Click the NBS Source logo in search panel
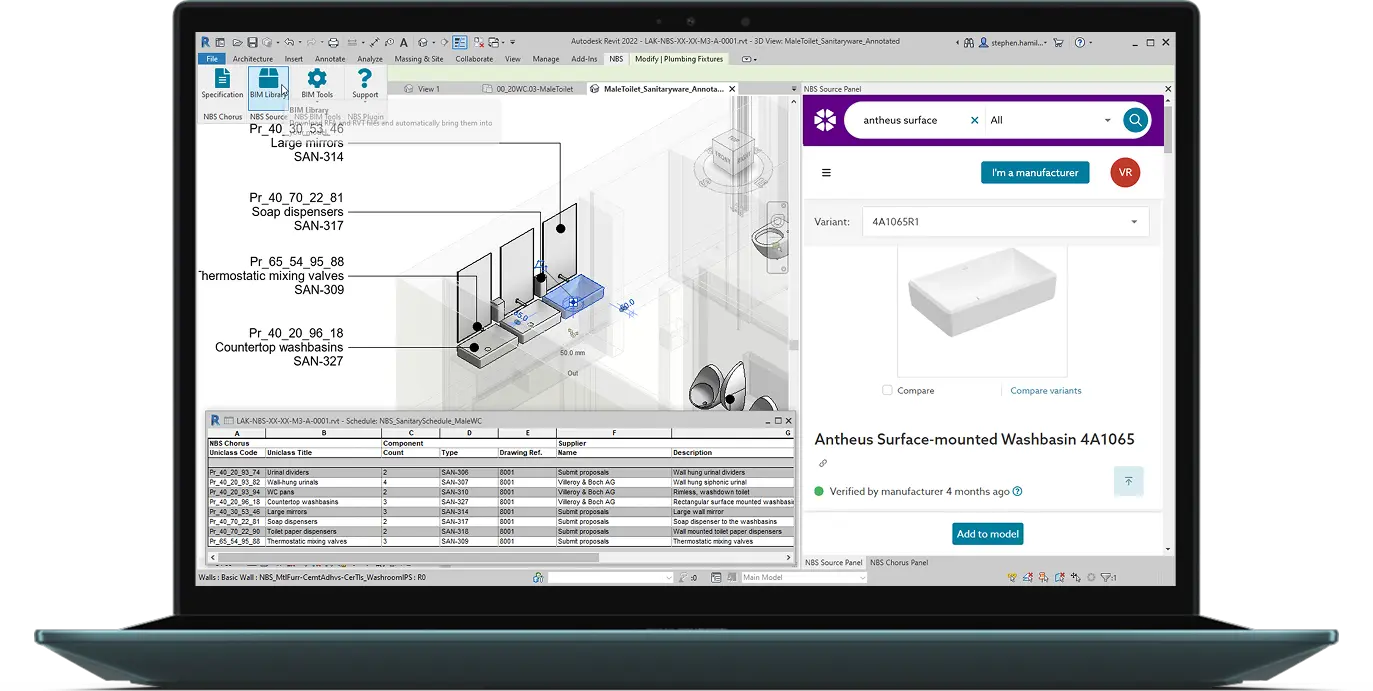The image size is (1373, 691). (x=824, y=119)
